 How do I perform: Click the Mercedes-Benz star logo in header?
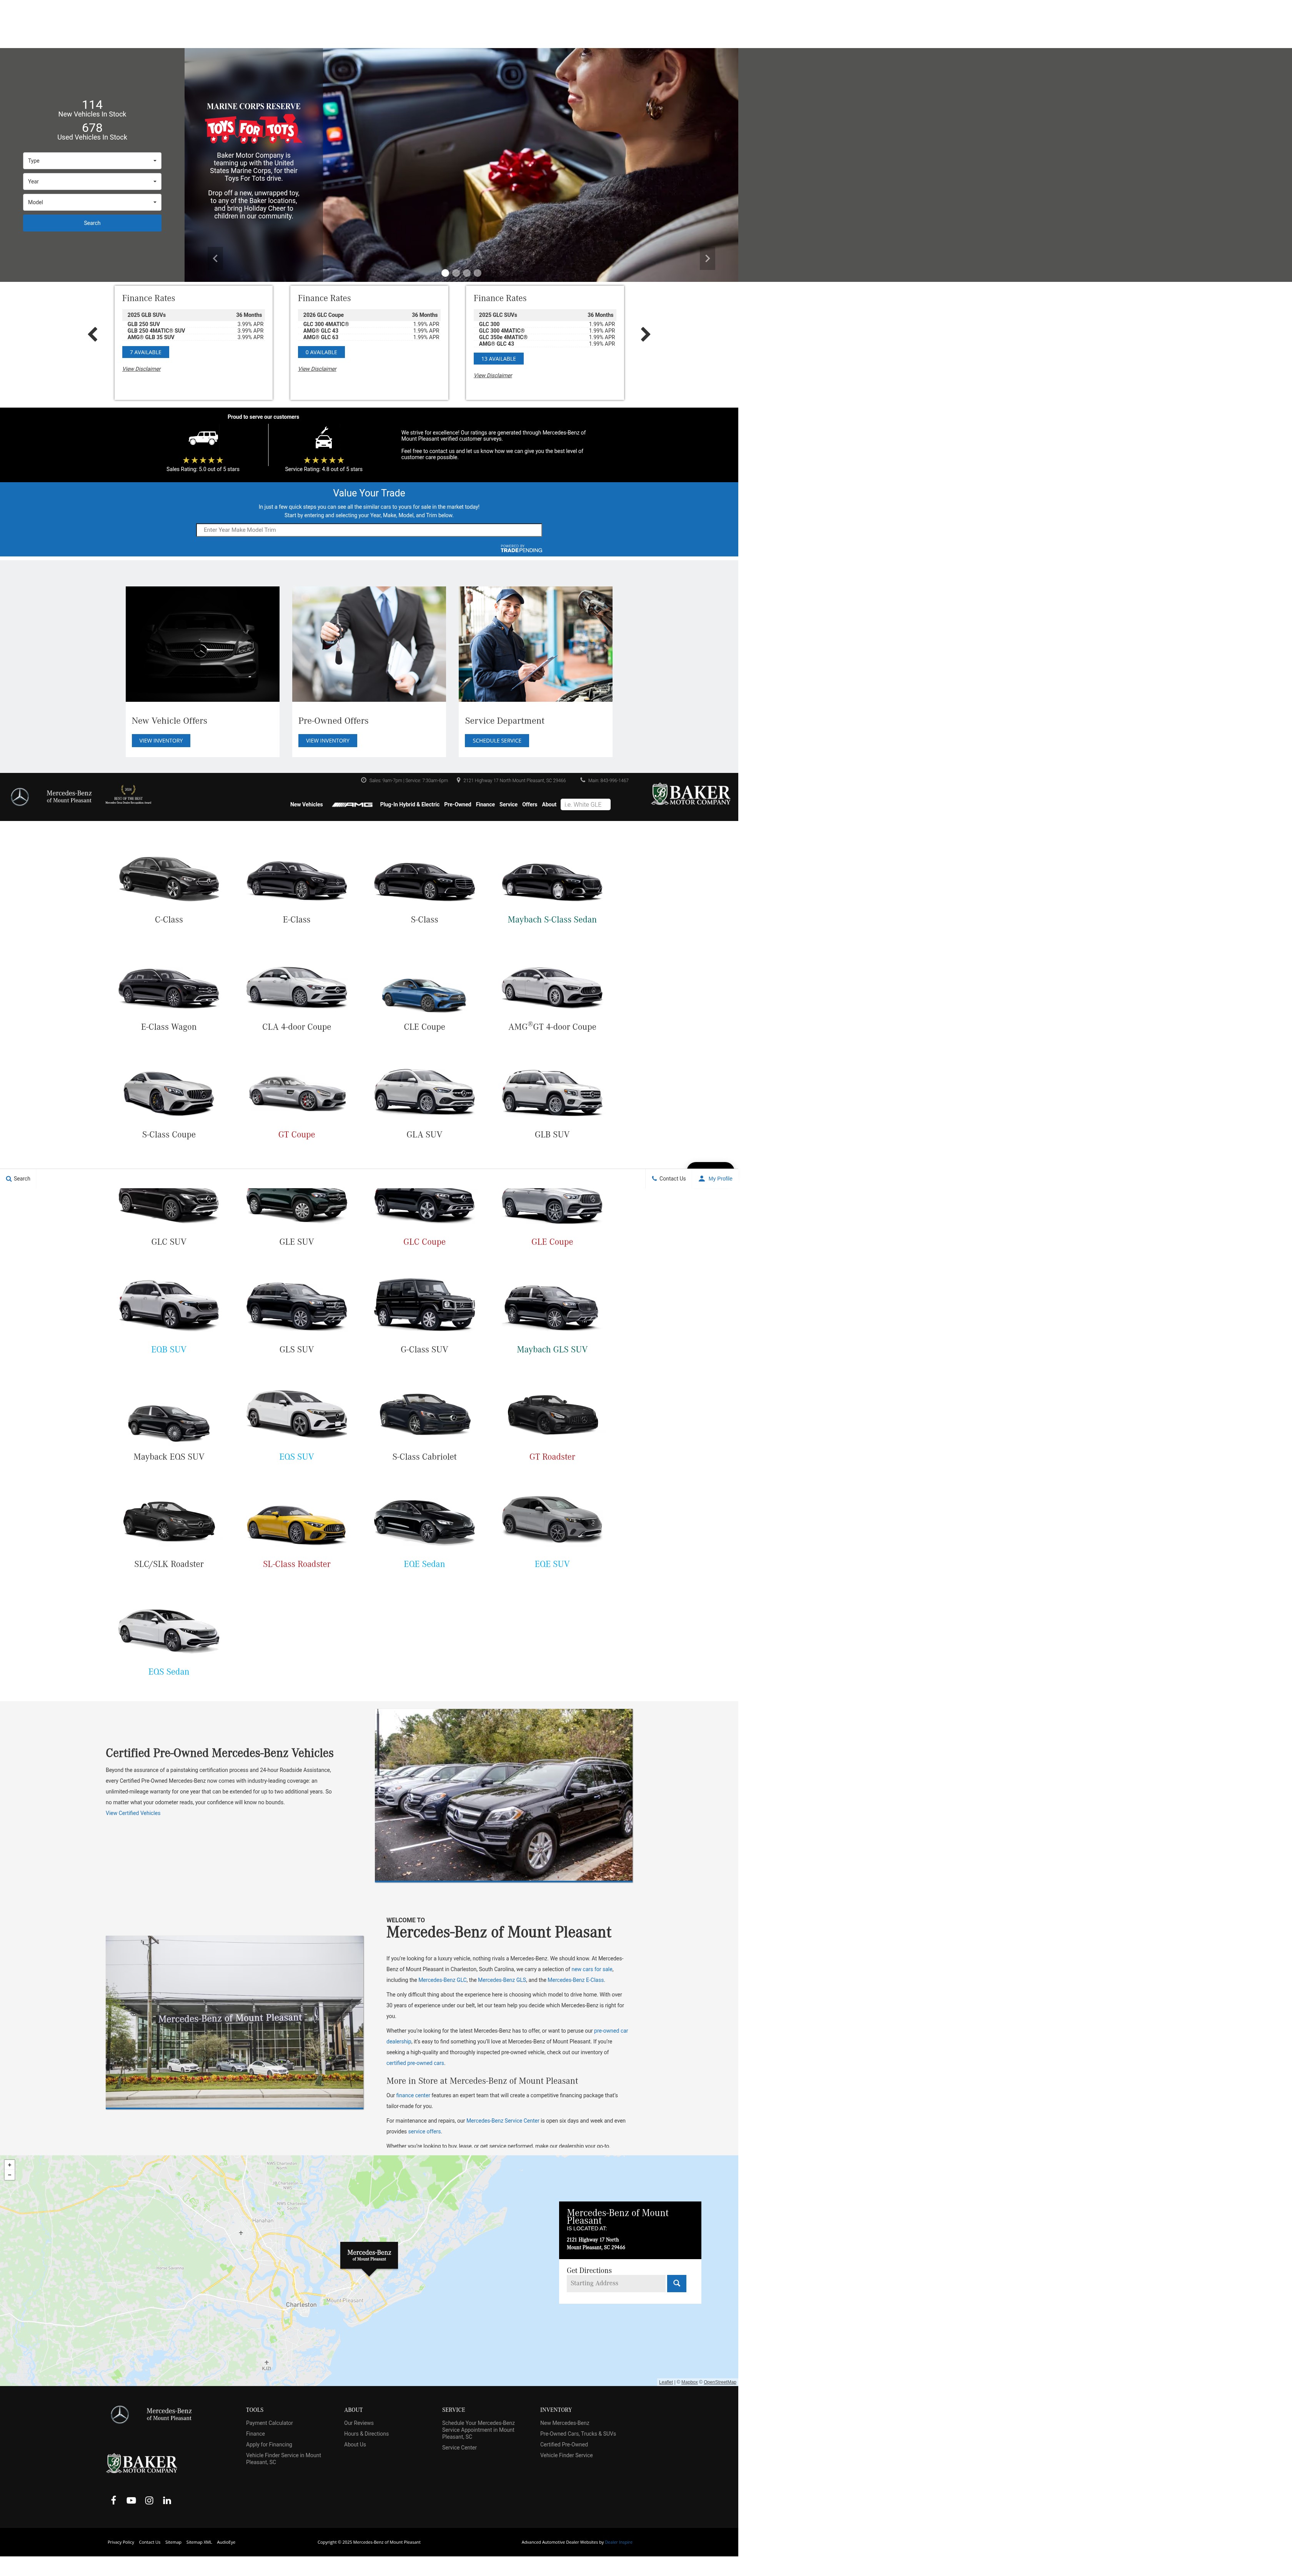[x=20, y=797]
